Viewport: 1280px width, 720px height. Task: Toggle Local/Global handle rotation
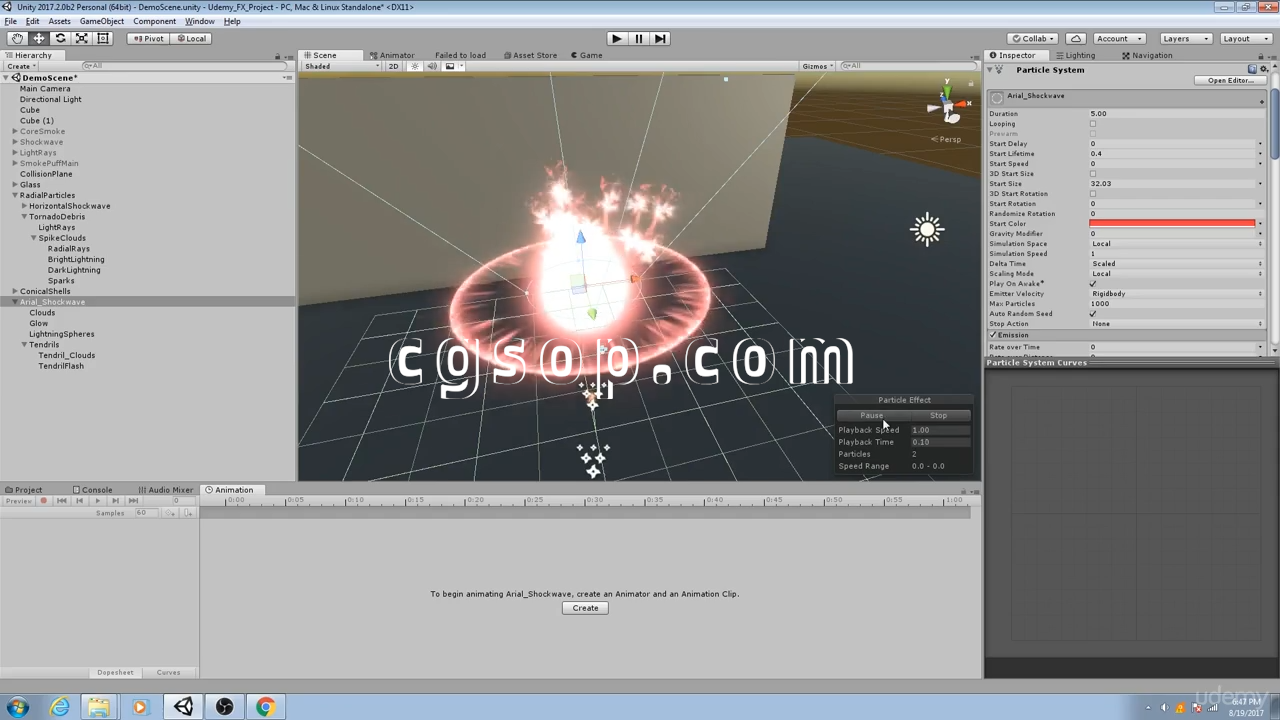pos(190,38)
